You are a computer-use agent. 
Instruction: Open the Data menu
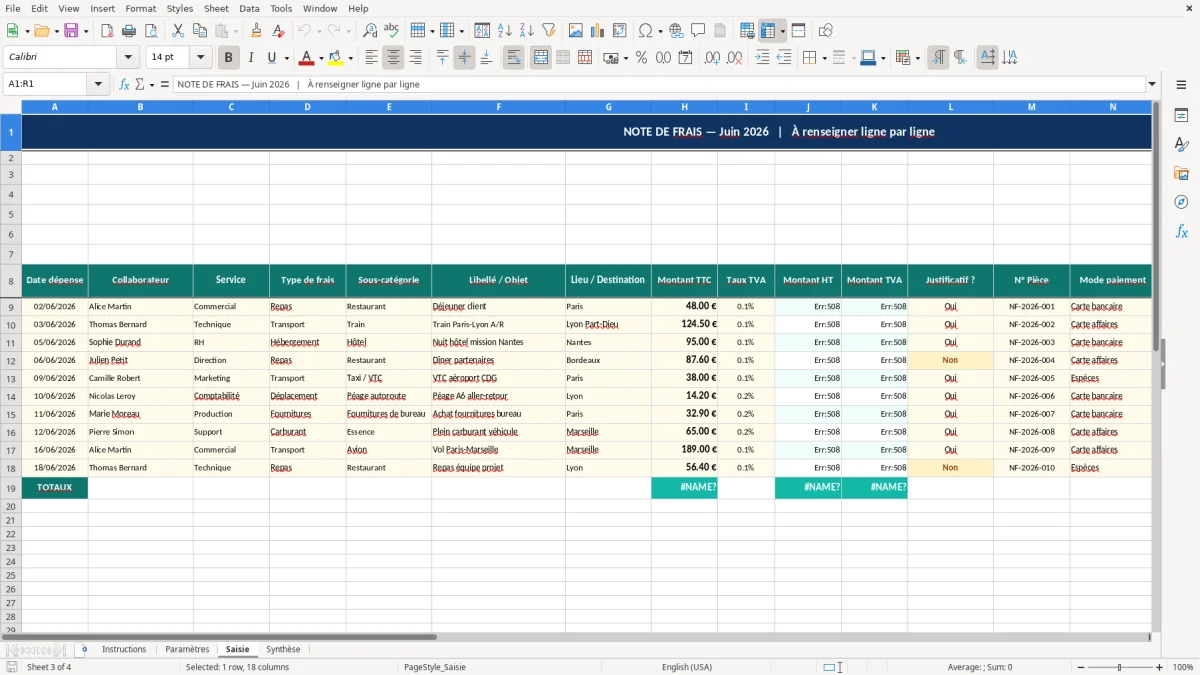(x=249, y=8)
